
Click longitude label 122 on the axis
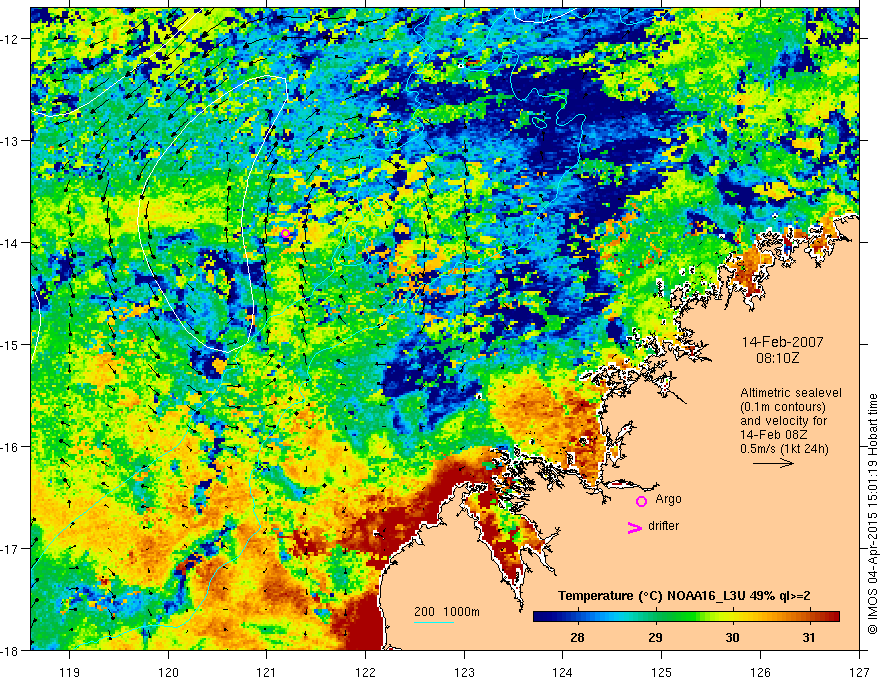[365, 672]
